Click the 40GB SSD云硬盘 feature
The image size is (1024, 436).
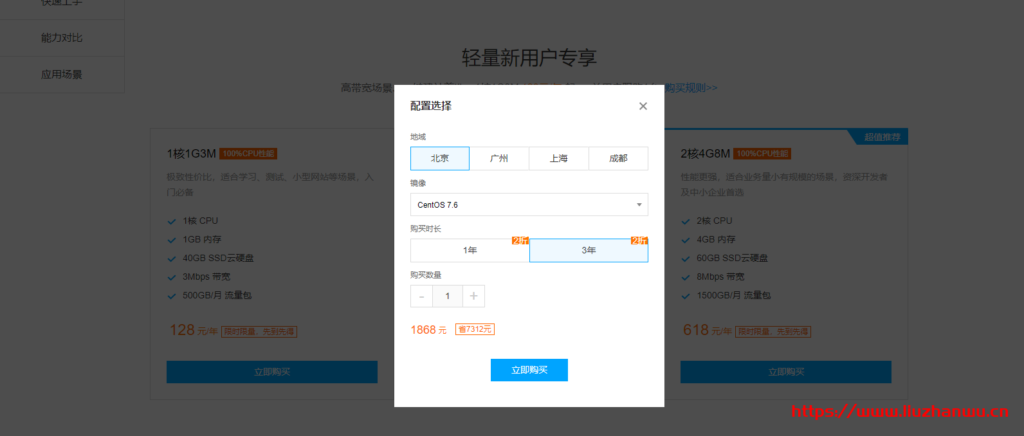click(x=218, y=258)
